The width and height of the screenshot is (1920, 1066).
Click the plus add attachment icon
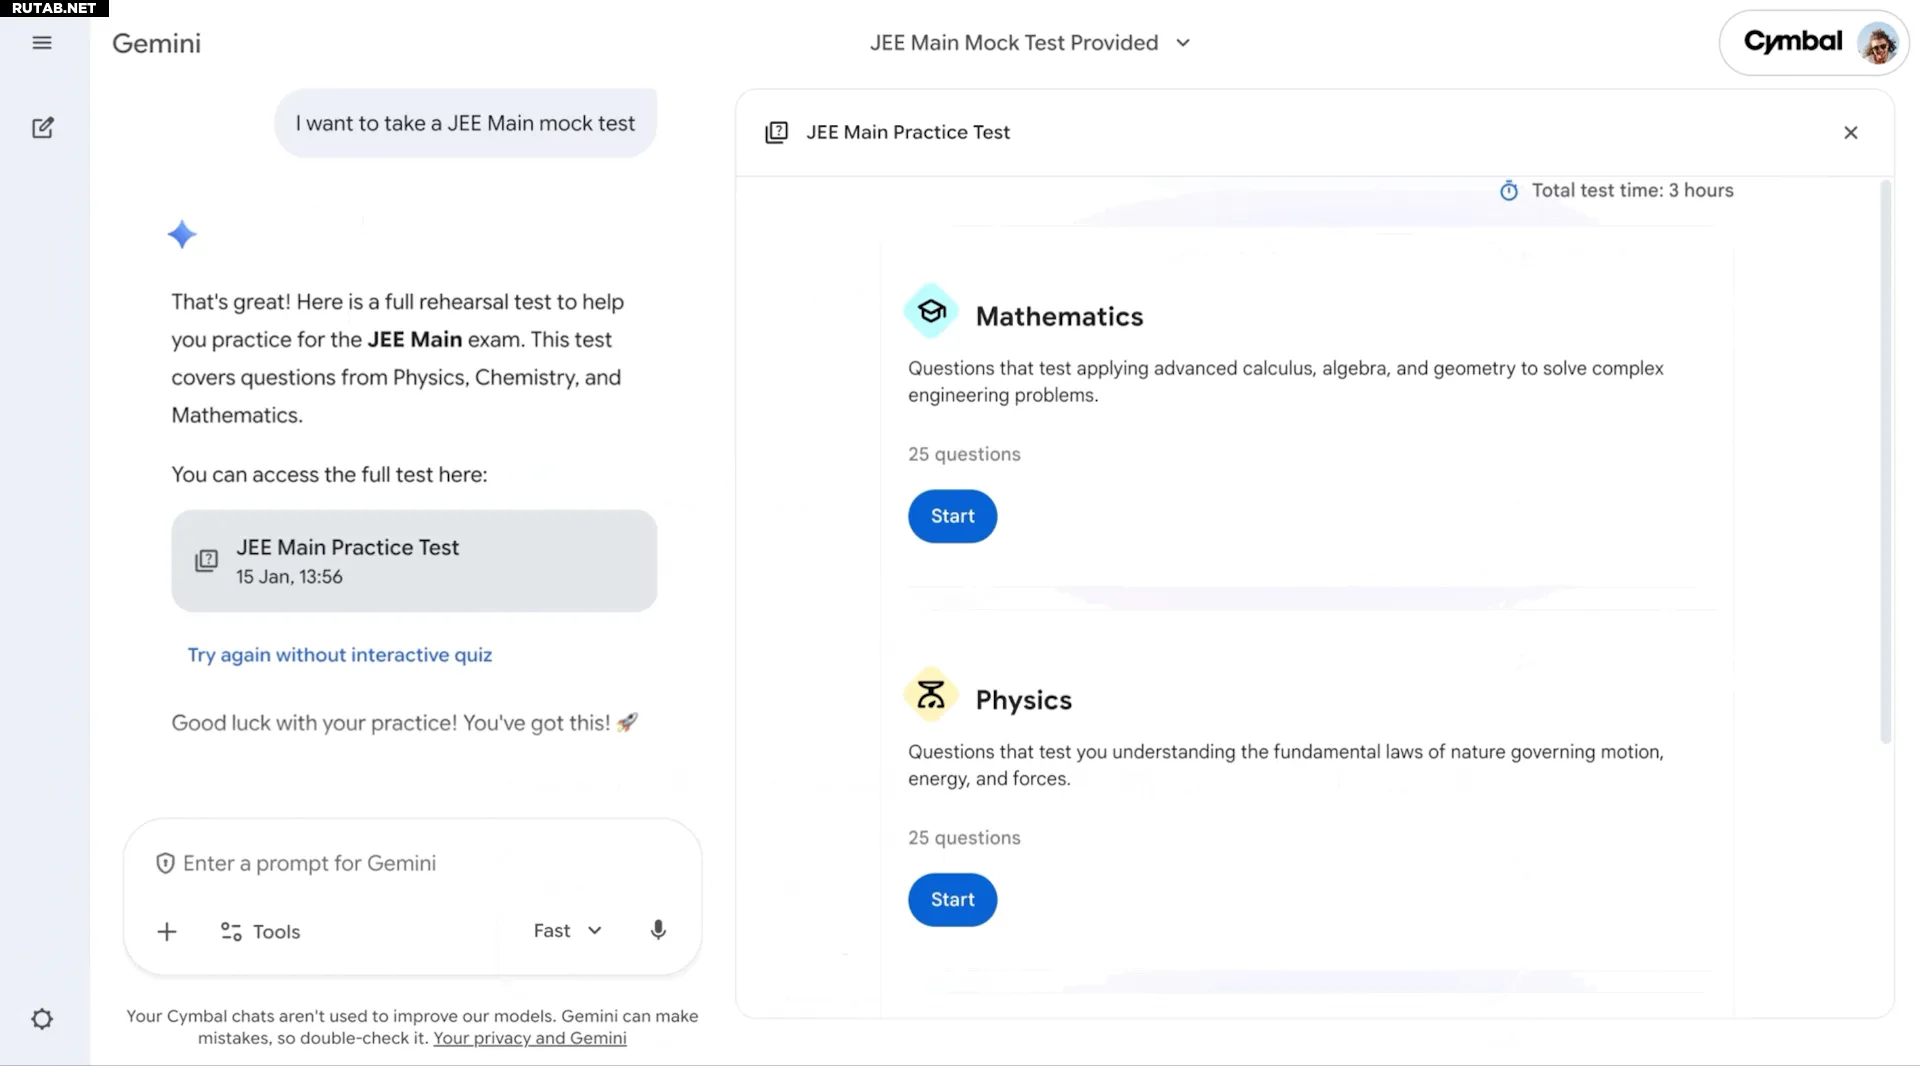pyautogui.click(x=167, y=932)
